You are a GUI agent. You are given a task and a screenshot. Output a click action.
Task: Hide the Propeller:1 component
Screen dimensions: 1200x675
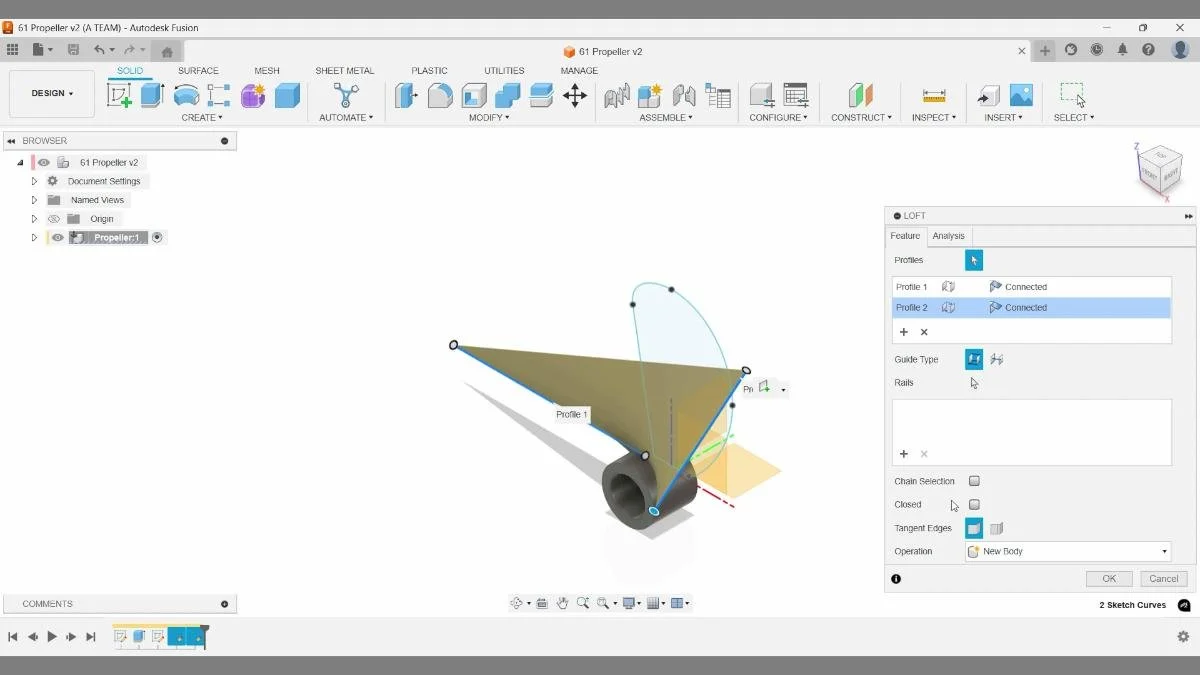(x=57, y=237)
